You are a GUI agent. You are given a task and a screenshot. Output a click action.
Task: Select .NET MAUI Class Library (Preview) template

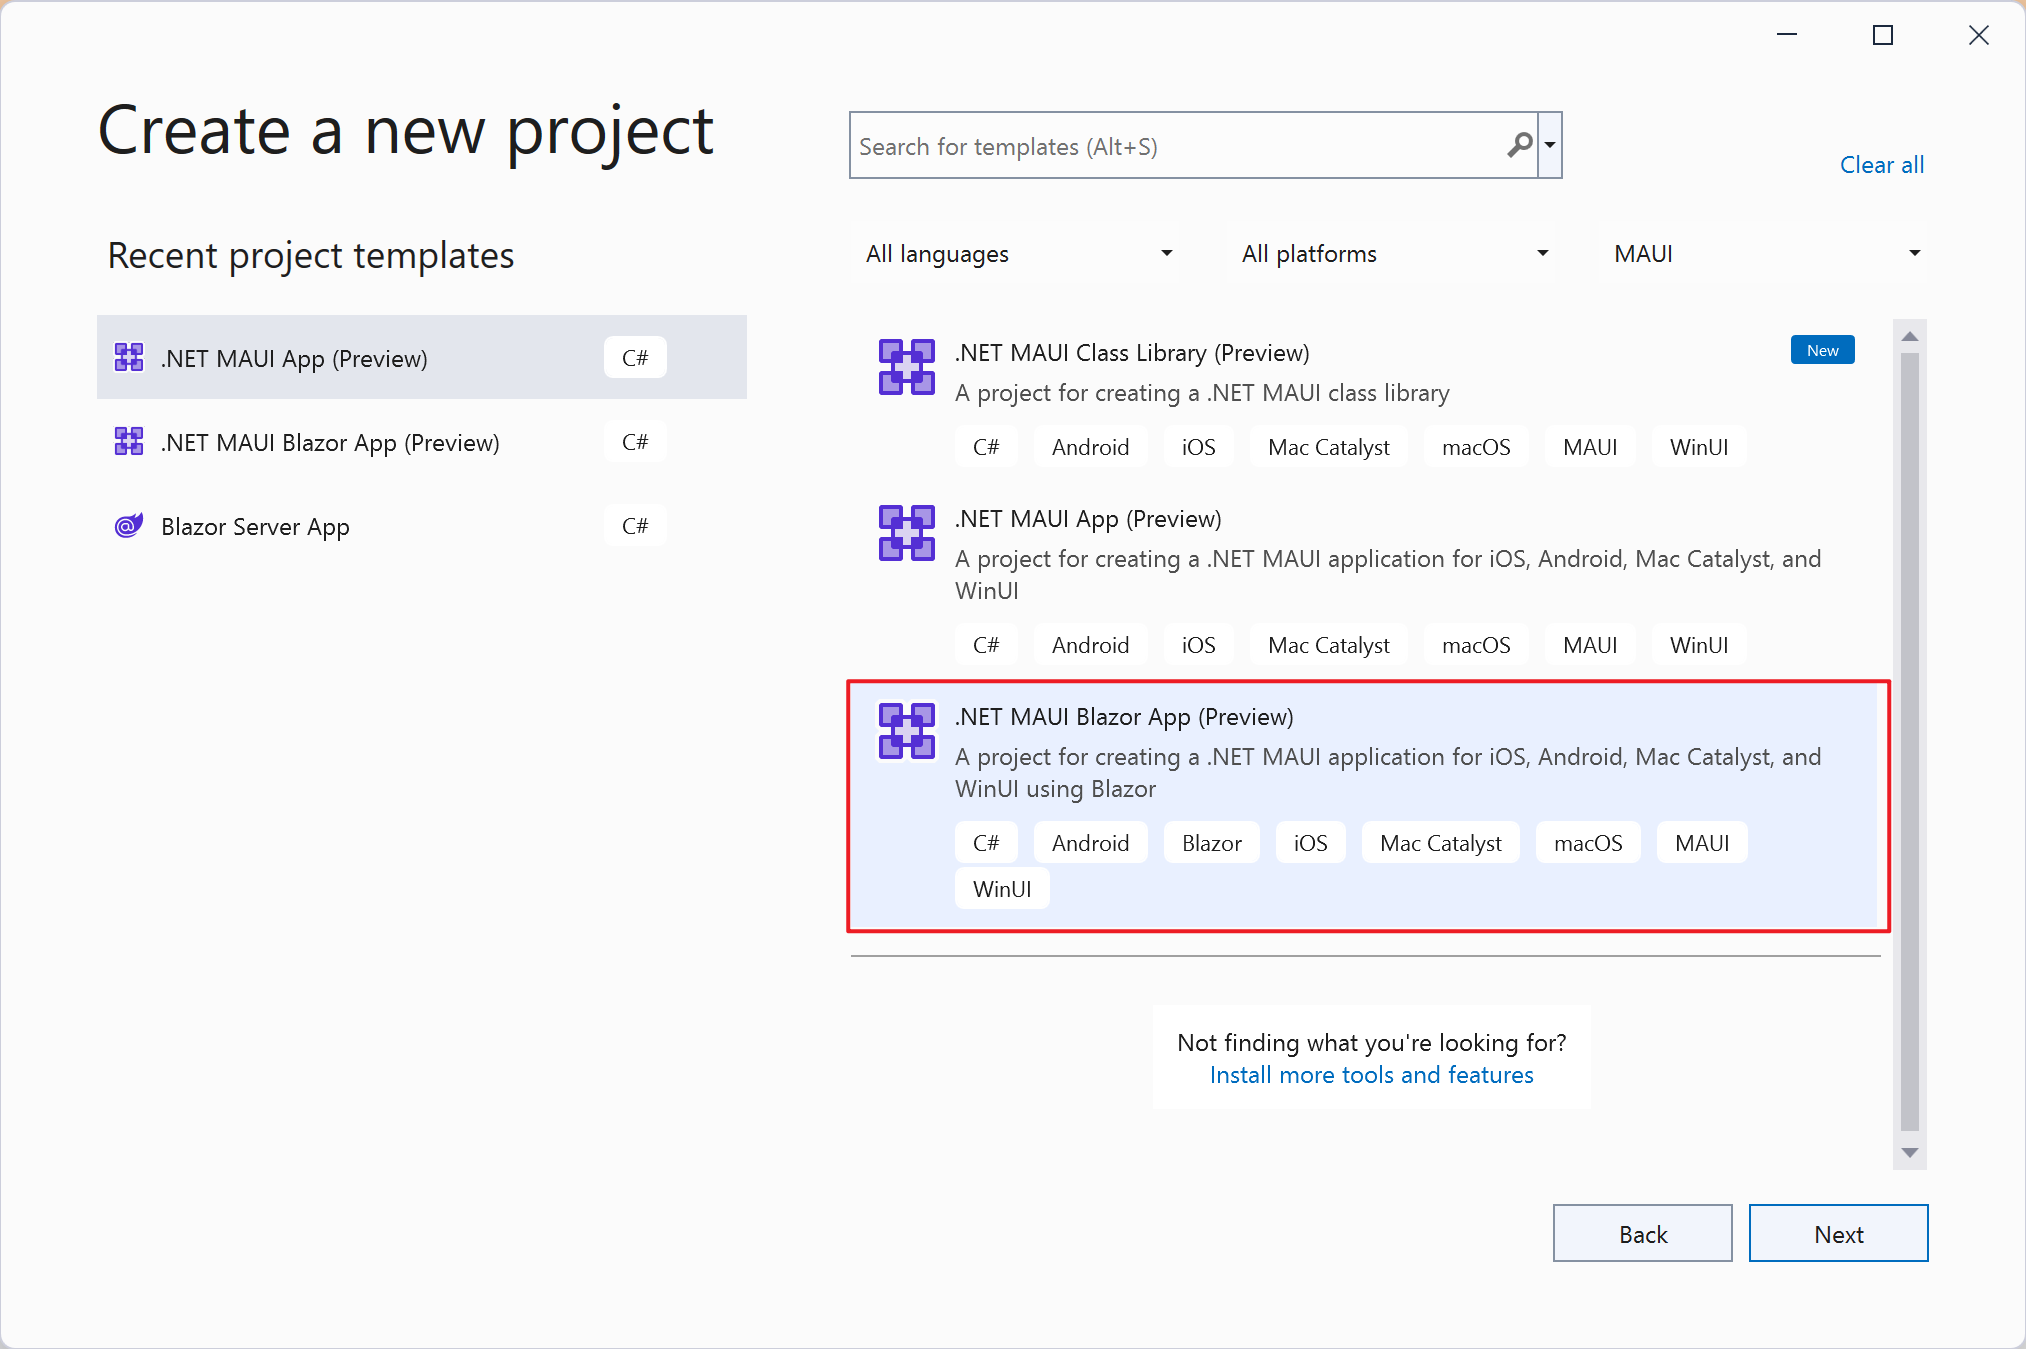pos(1131,353)
